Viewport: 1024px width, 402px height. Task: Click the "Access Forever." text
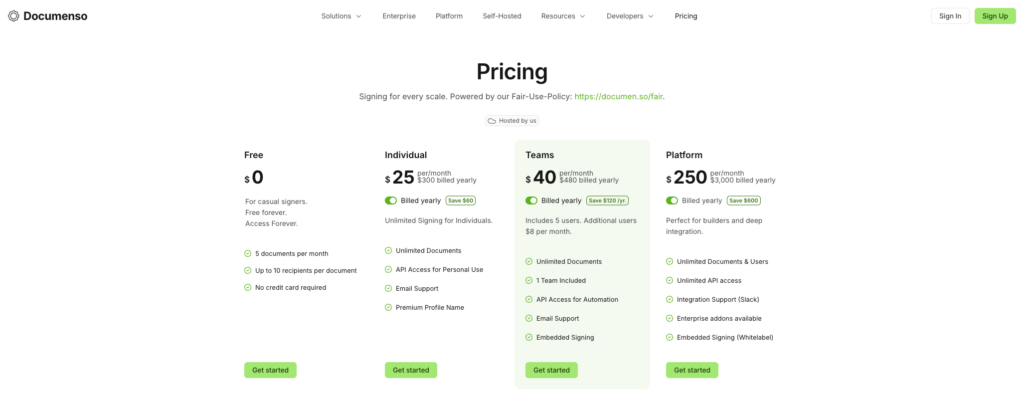point(272,223)
